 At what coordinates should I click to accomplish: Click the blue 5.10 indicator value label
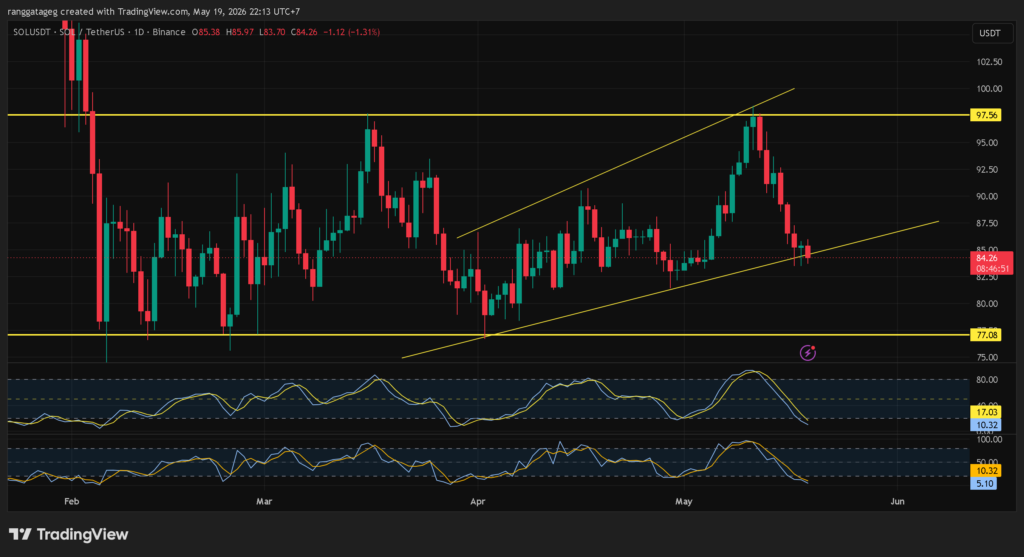tap(984, 484)
